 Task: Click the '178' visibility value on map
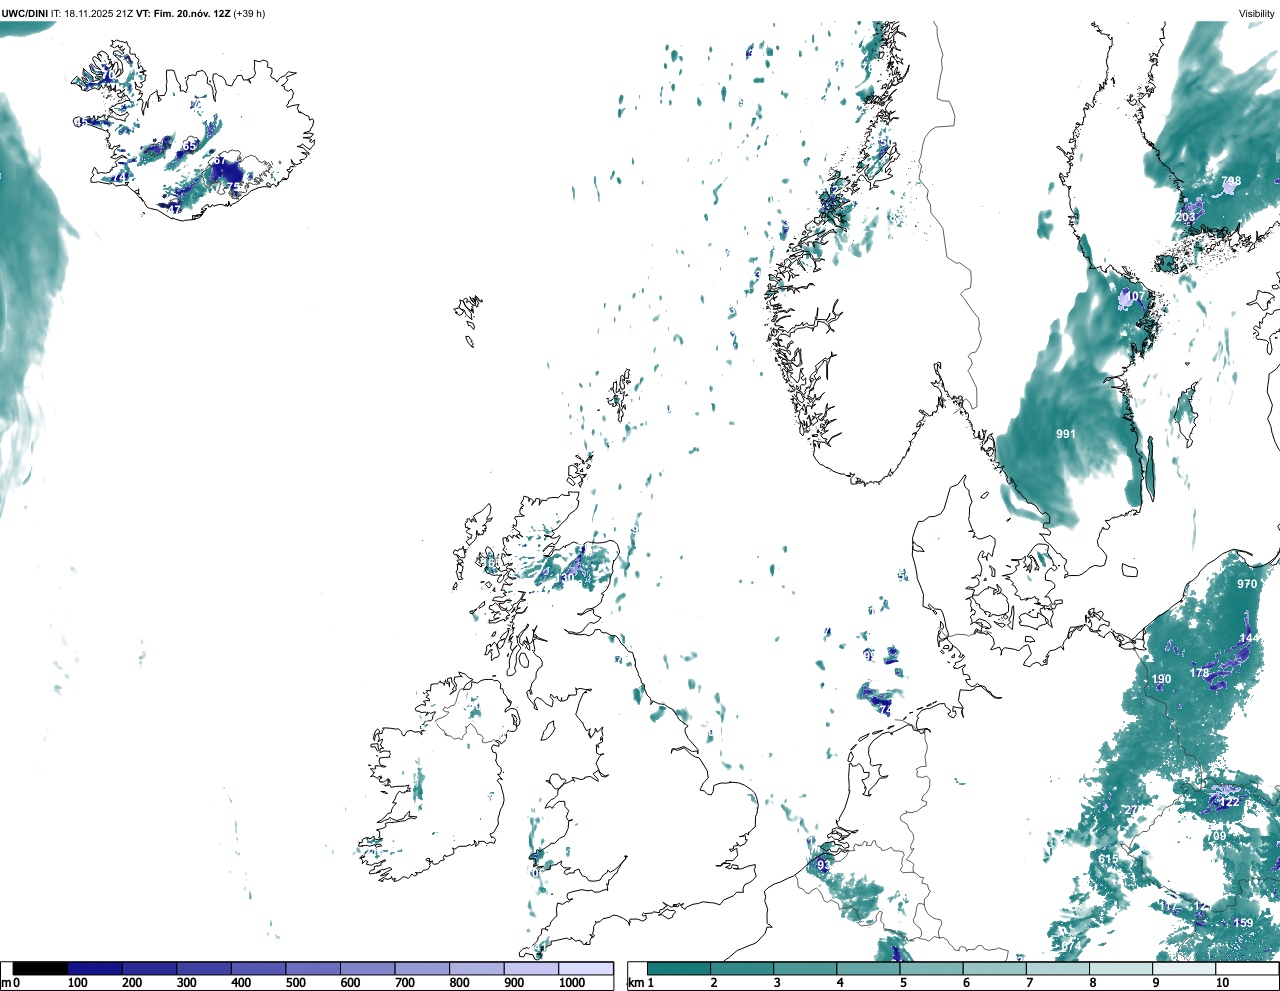pos(1200,673)
